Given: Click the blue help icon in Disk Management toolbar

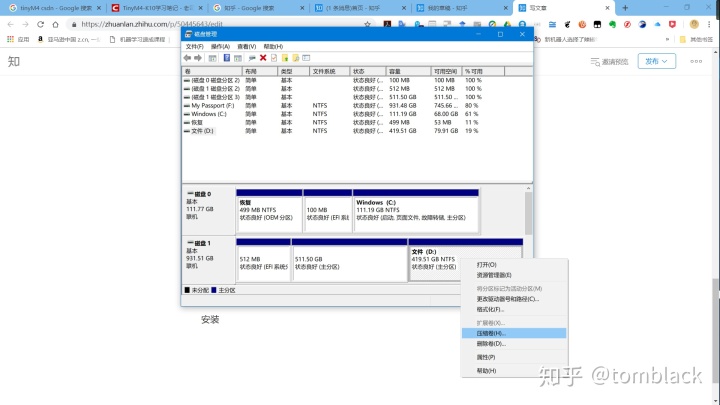Looking at the screenshot, I should [227, 58].
